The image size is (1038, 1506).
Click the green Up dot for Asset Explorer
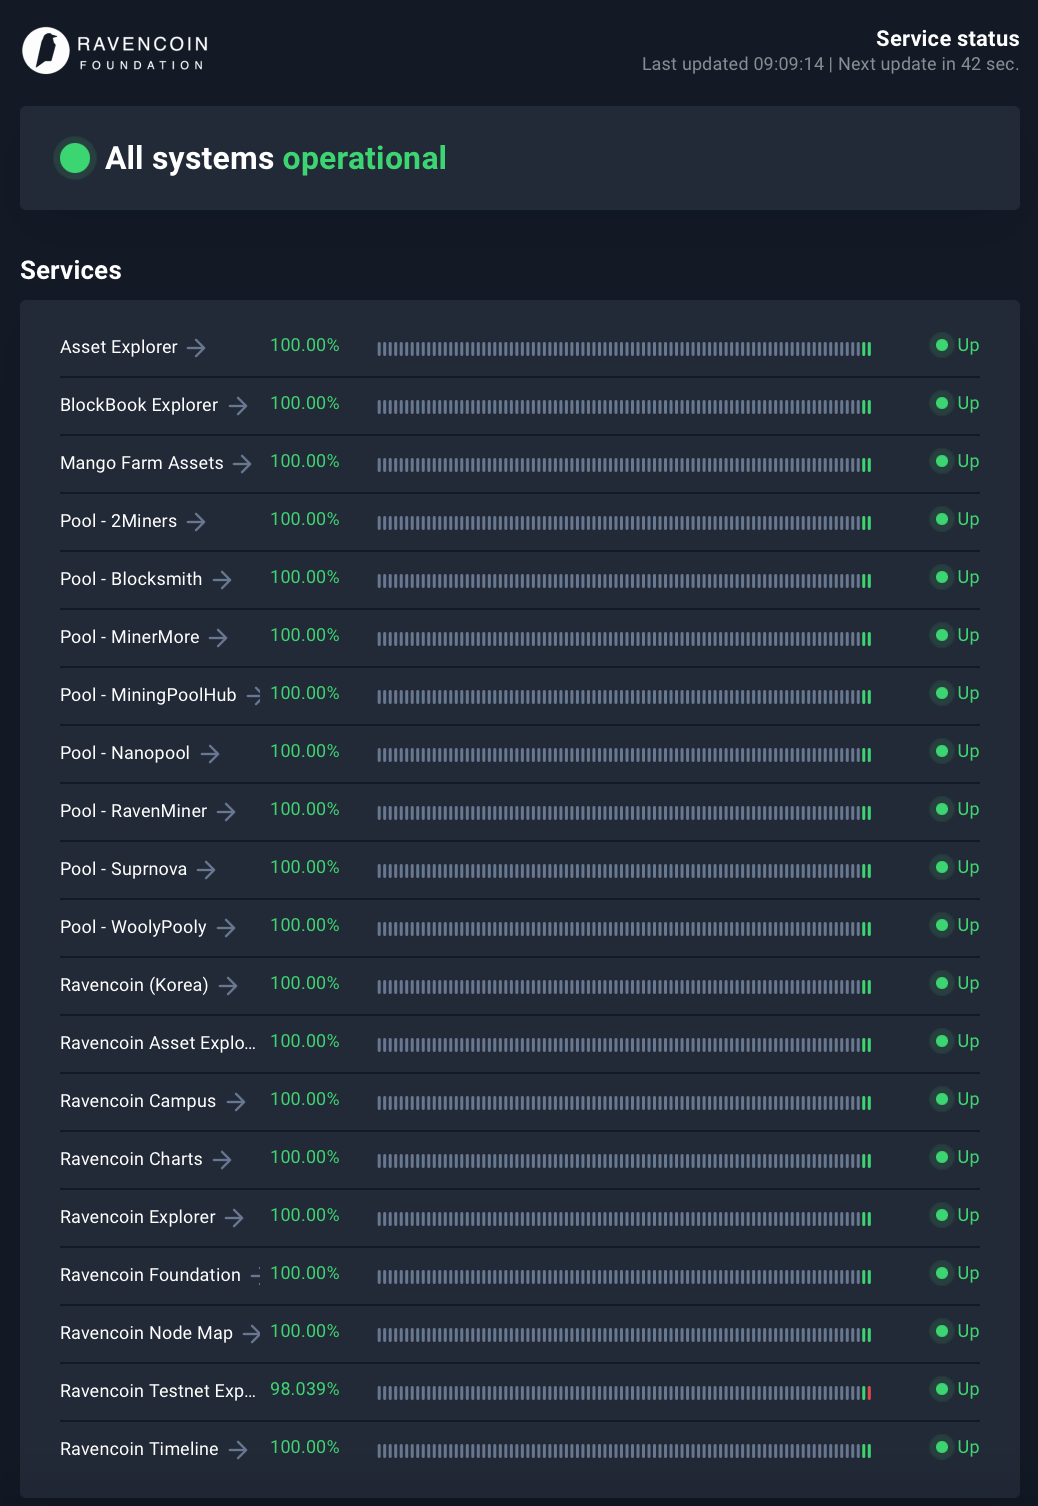(x=941, y=345)
